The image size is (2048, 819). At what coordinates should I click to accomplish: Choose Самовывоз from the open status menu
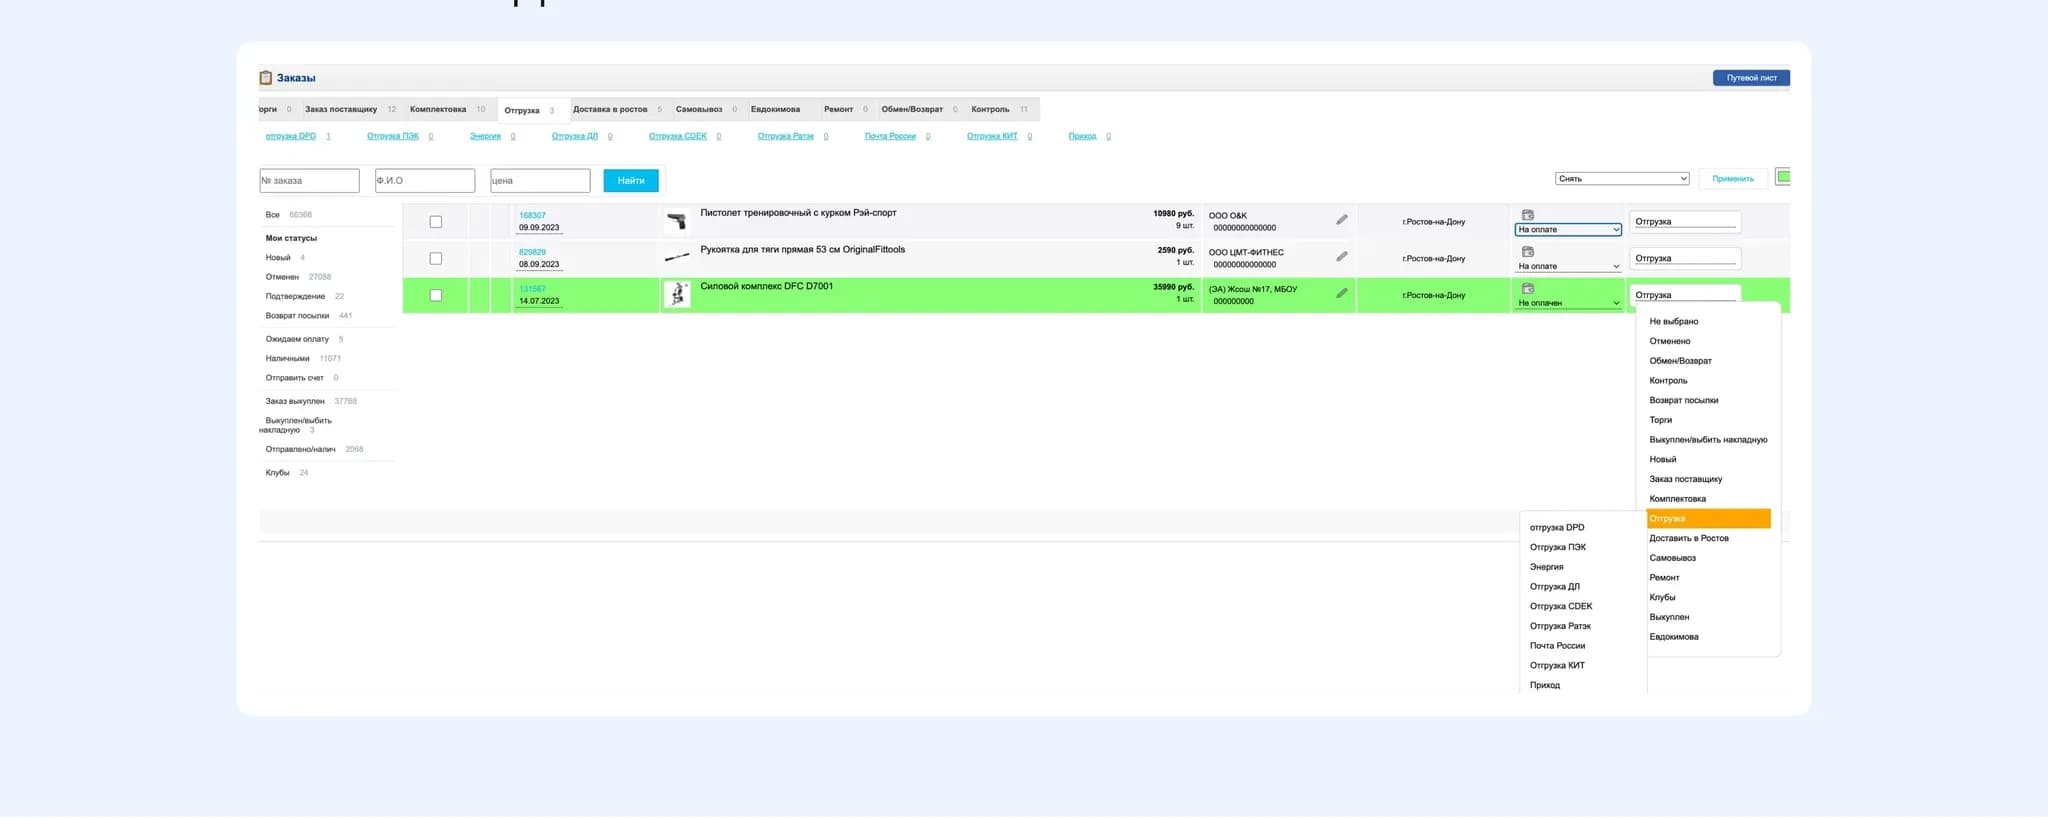pos(1672,558)
